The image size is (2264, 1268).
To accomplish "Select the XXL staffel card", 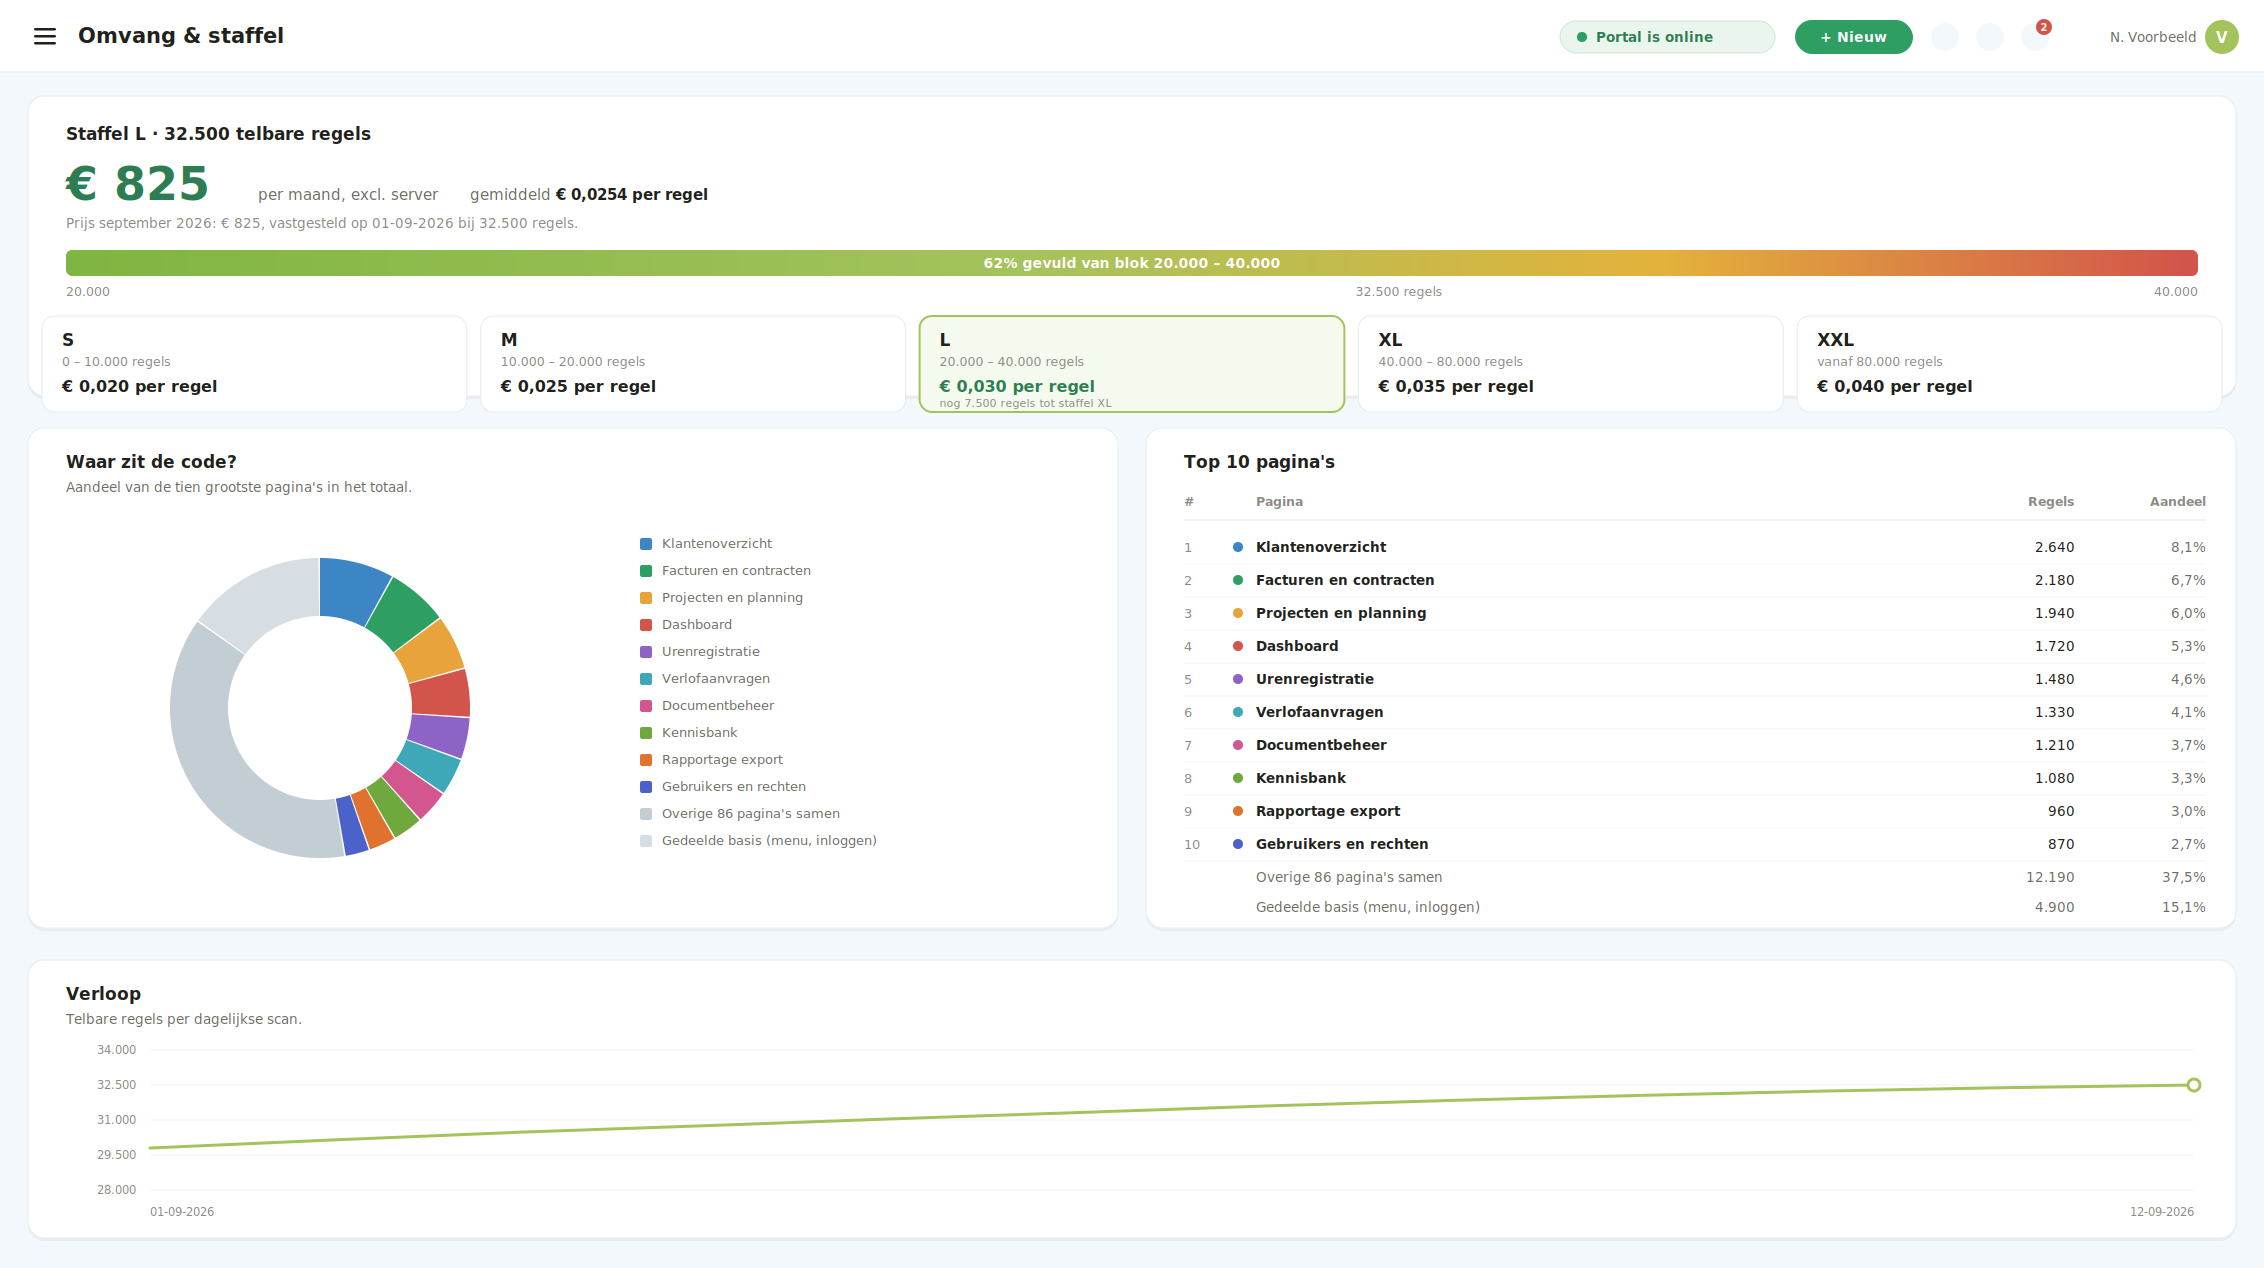I will pyautogui.click(x=2009, y=364).
